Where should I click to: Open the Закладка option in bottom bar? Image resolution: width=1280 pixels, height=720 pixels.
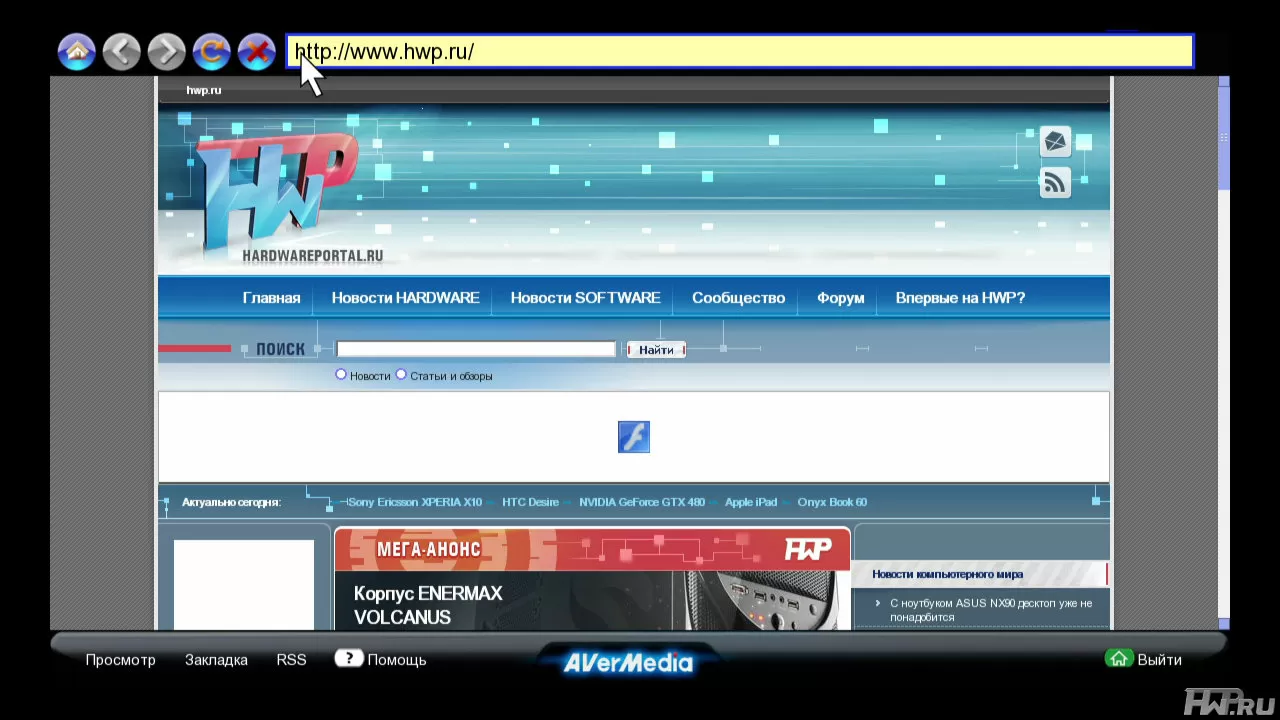click(216, 660)
